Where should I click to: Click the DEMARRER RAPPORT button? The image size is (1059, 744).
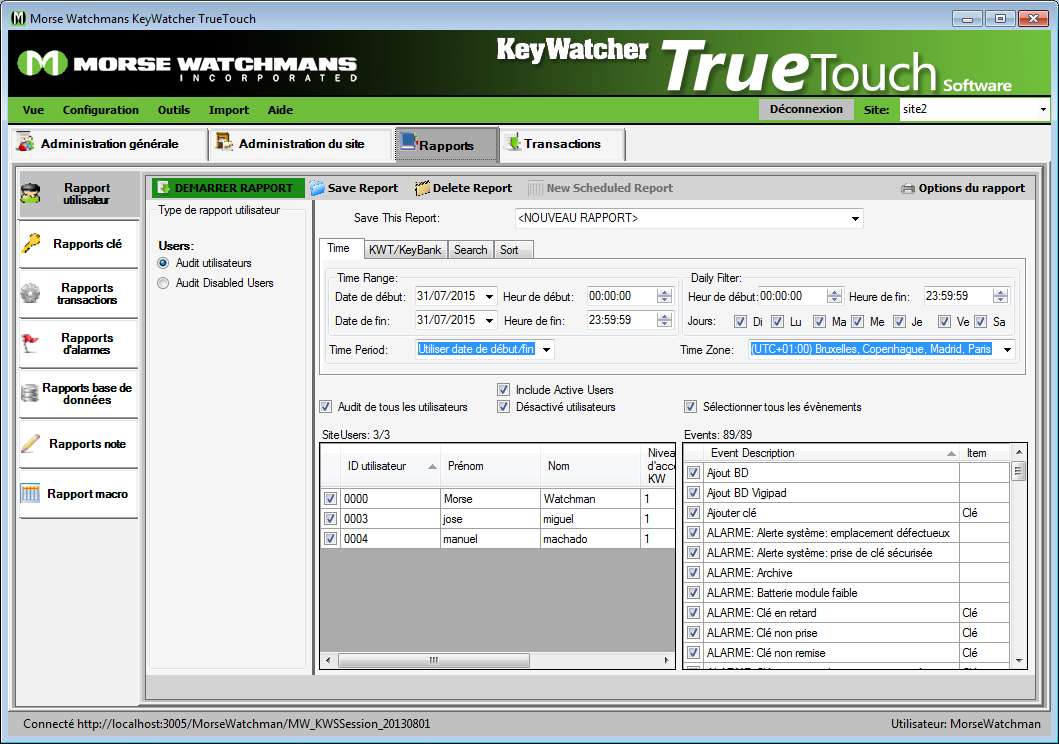[x=228, y=188]
